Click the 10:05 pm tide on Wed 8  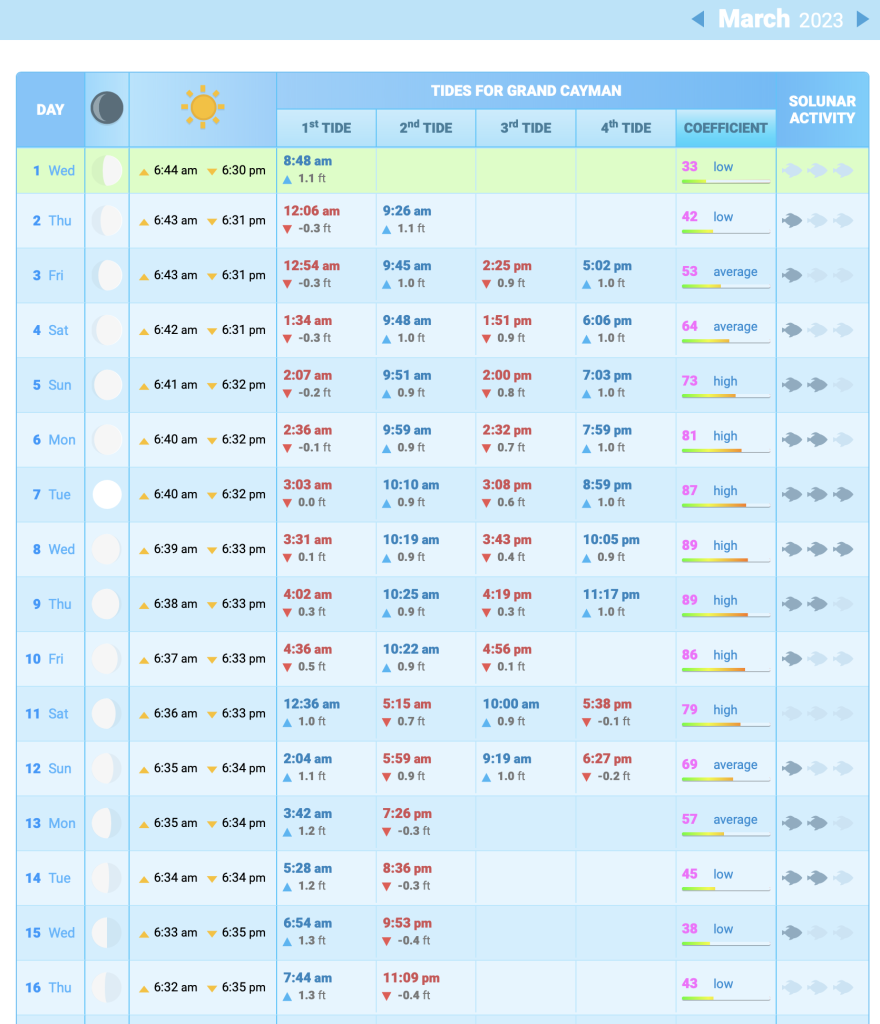611,540
